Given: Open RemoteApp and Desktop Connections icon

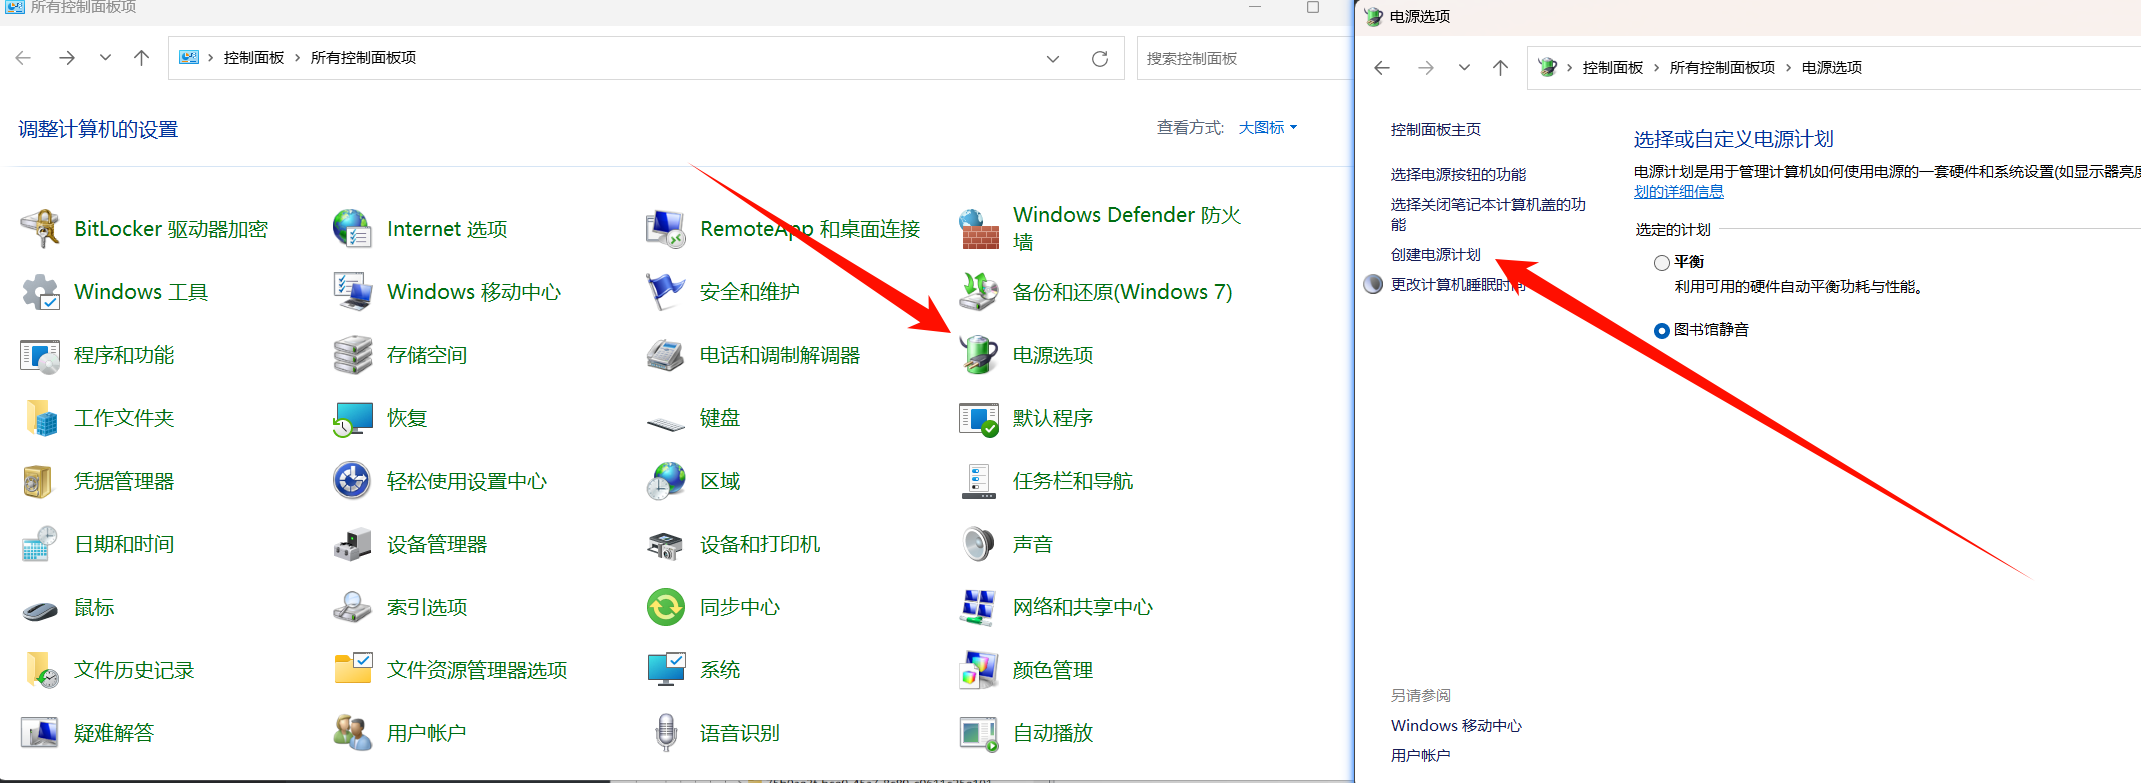Looking at the screenshot, I should tap(665, 229).
